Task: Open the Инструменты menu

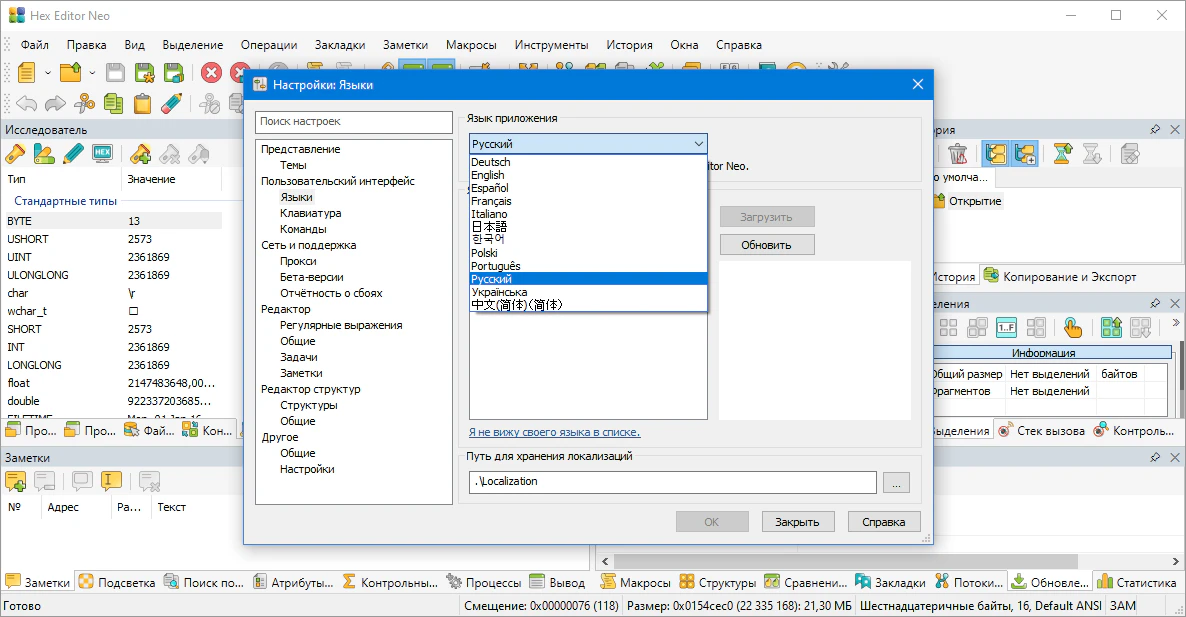Action: click(551, 45)
